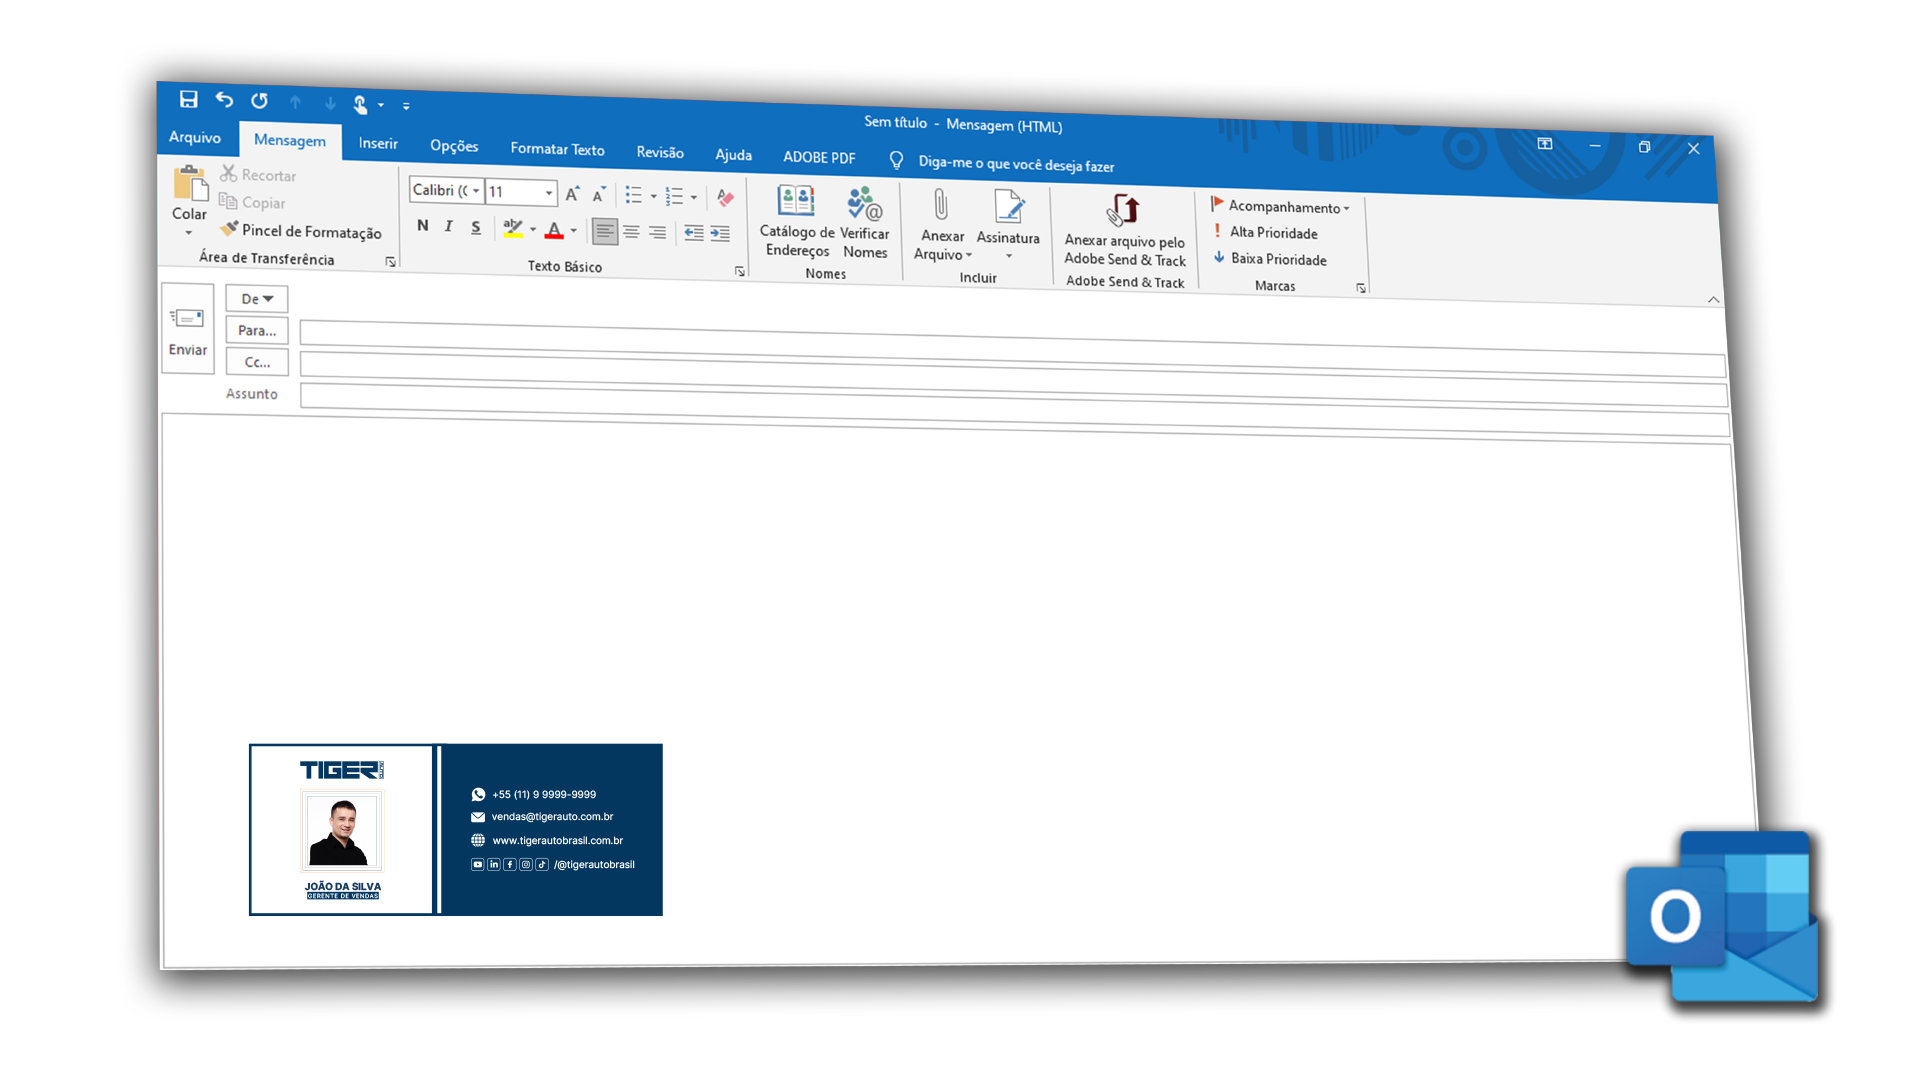Attach file via Adobe Send & Track
The image size is (1920, 1080).
coord(1122,228)
